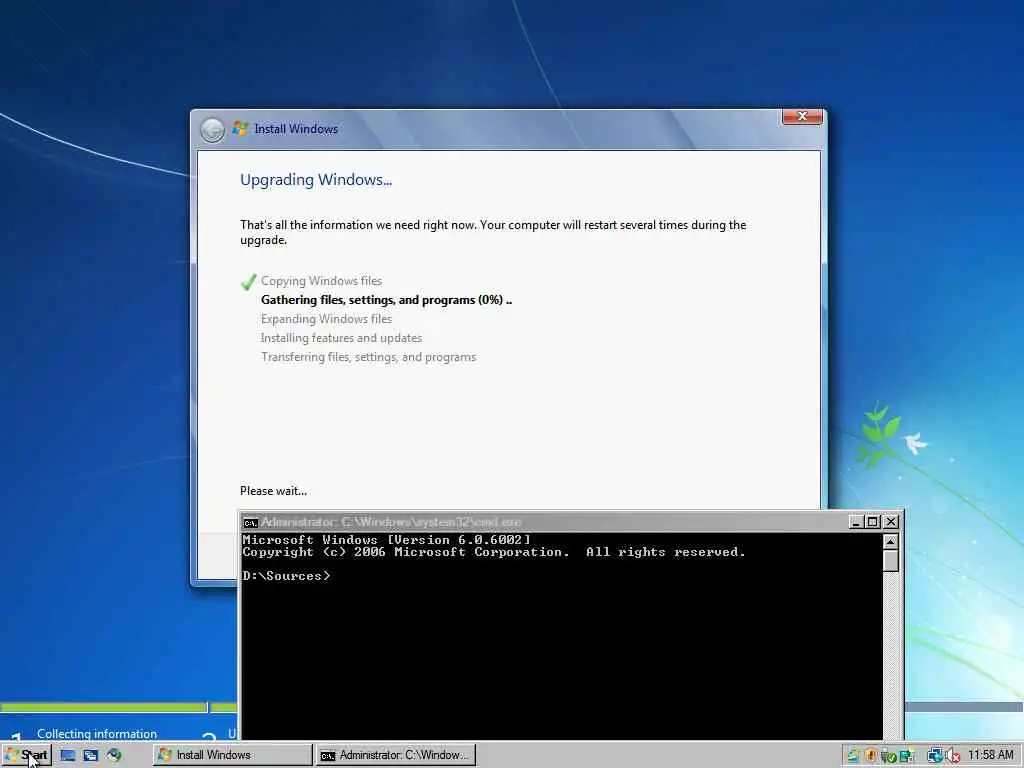Click the 'Please wait...' text
The image size is (1024, 768).
point(273,491)
